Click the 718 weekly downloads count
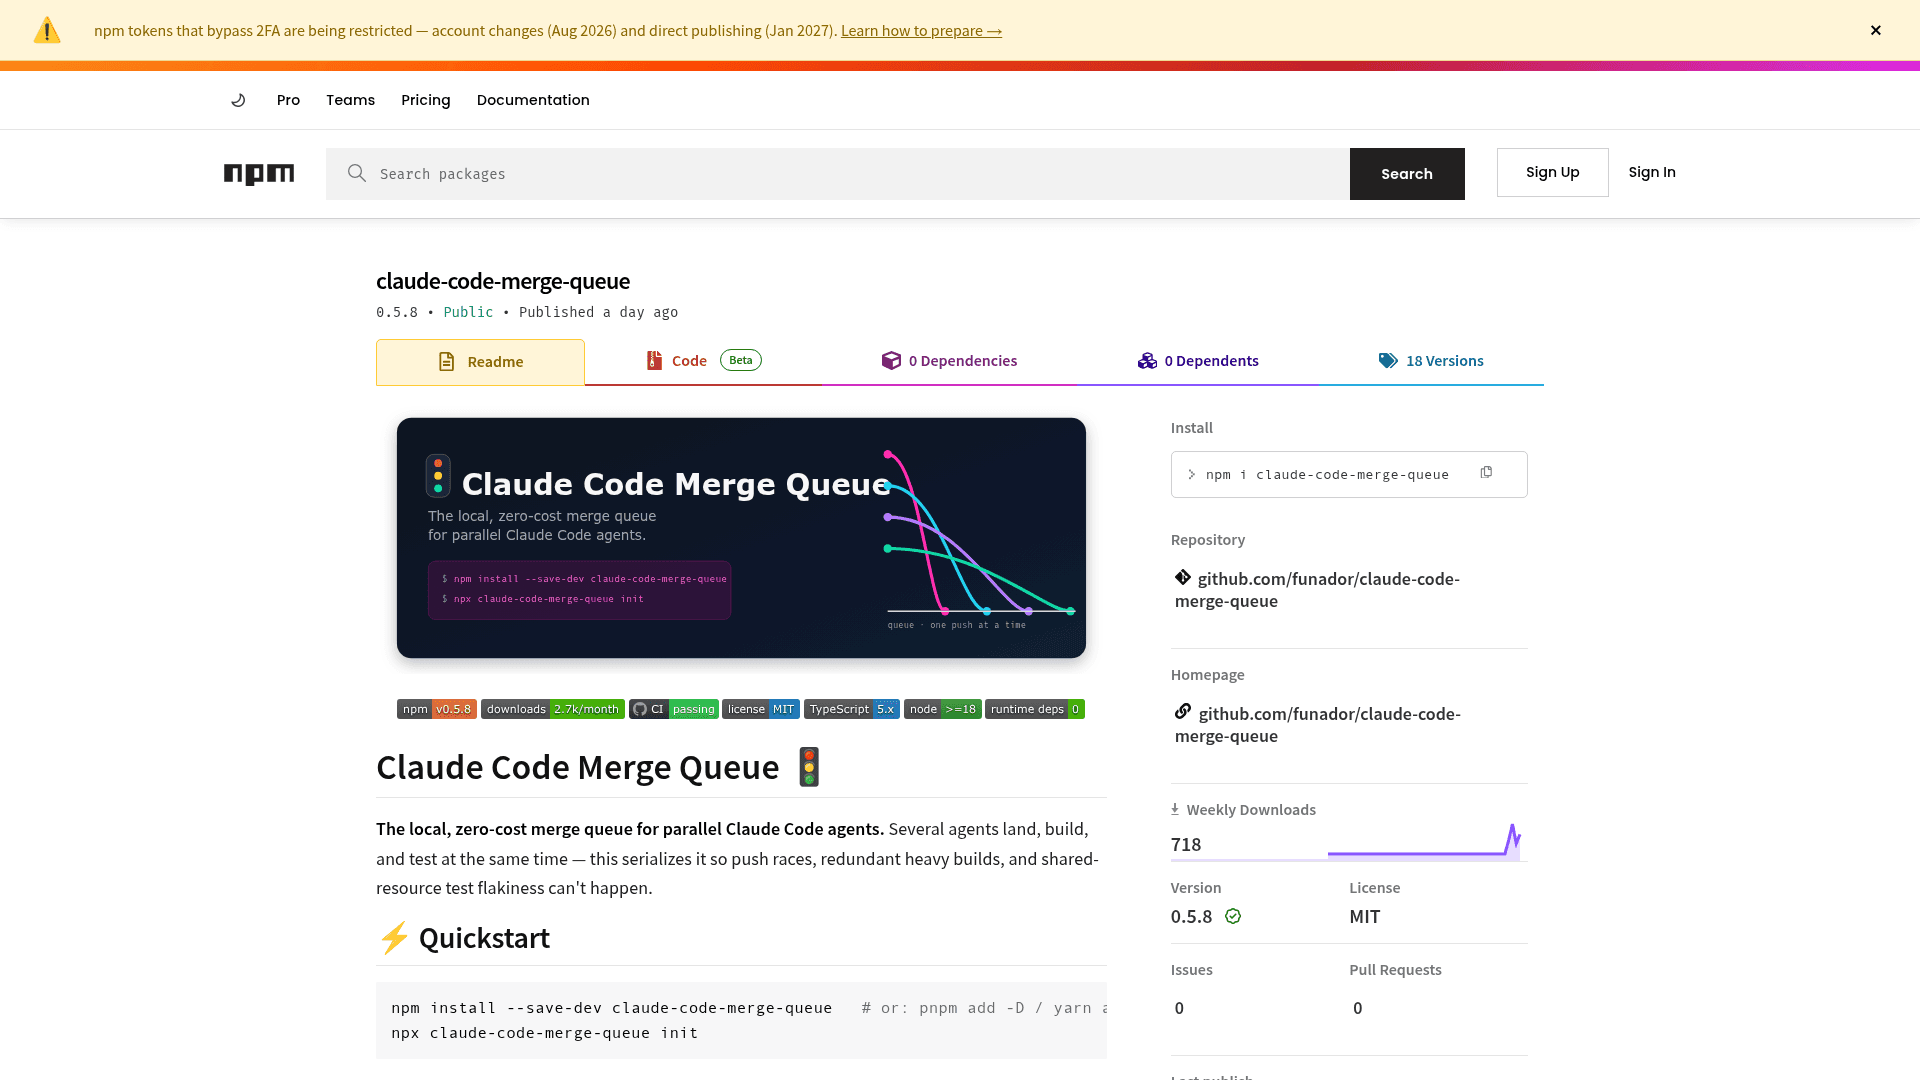The width and height of the screenshot is (1920, 1080). [x=1186, y=845]
